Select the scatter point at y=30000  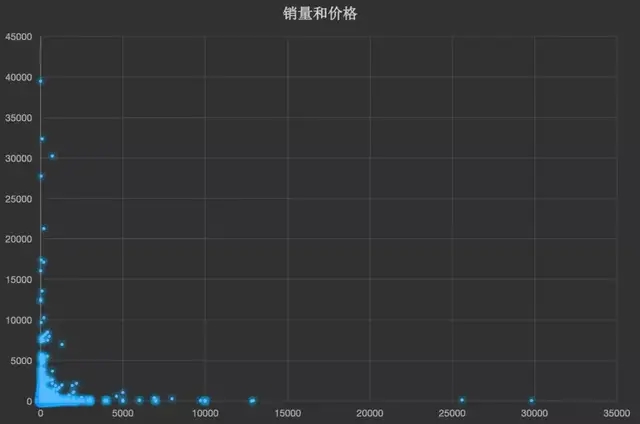[52, 156]
